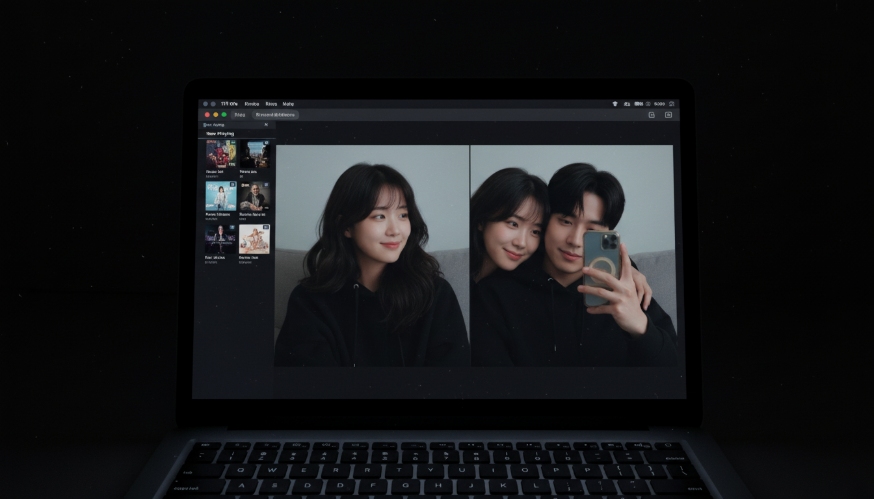
Task: Click the rightmost icon in the window toolbar
Action: [x=668, y=115]
